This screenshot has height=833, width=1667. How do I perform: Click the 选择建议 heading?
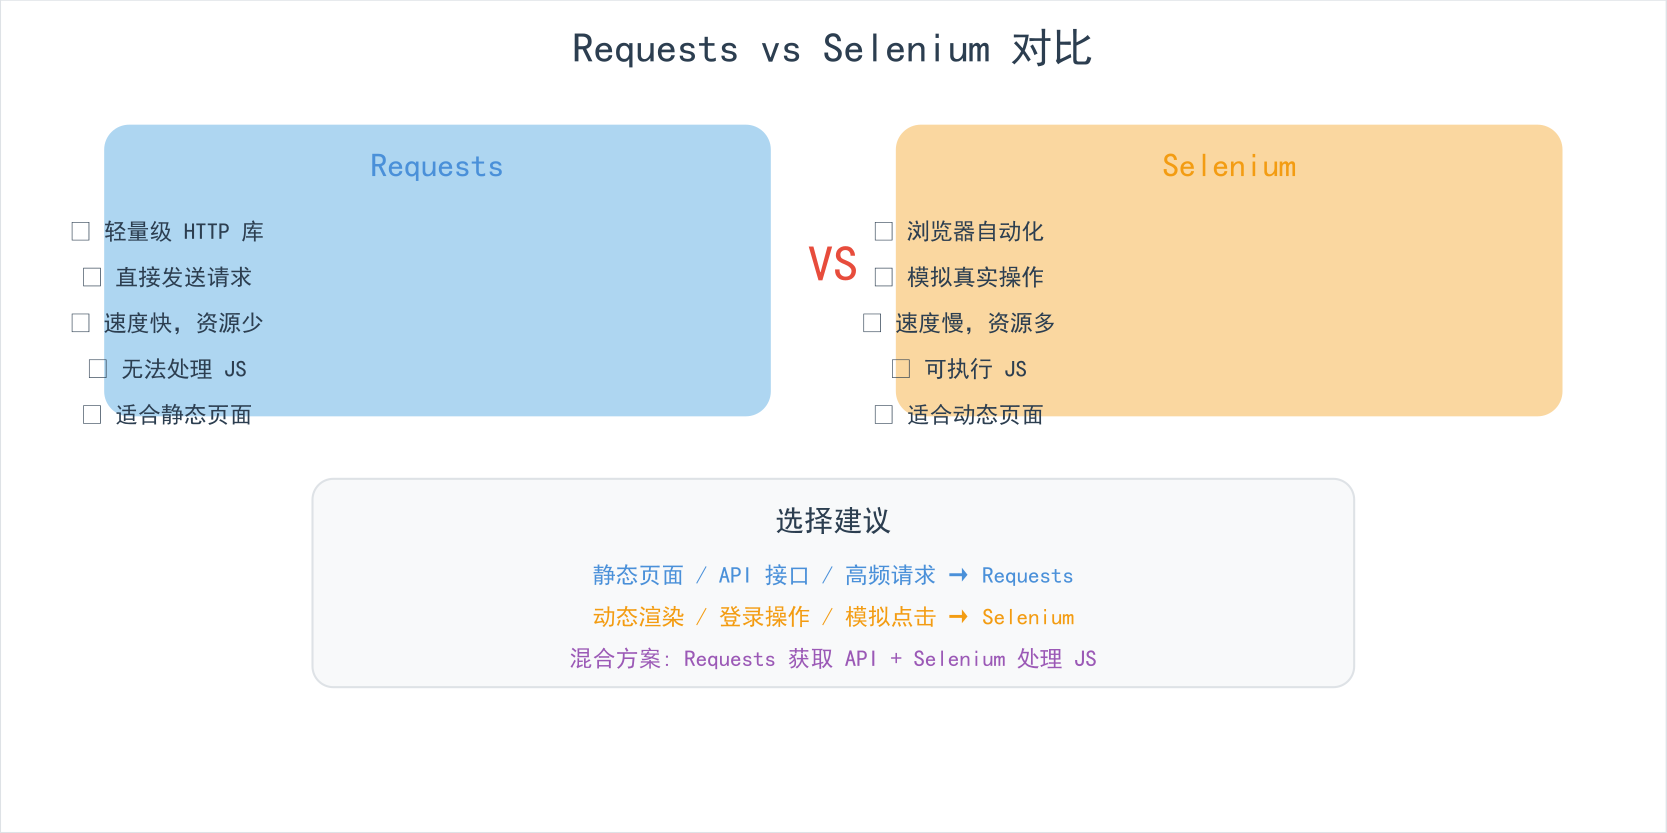[833, 521]
